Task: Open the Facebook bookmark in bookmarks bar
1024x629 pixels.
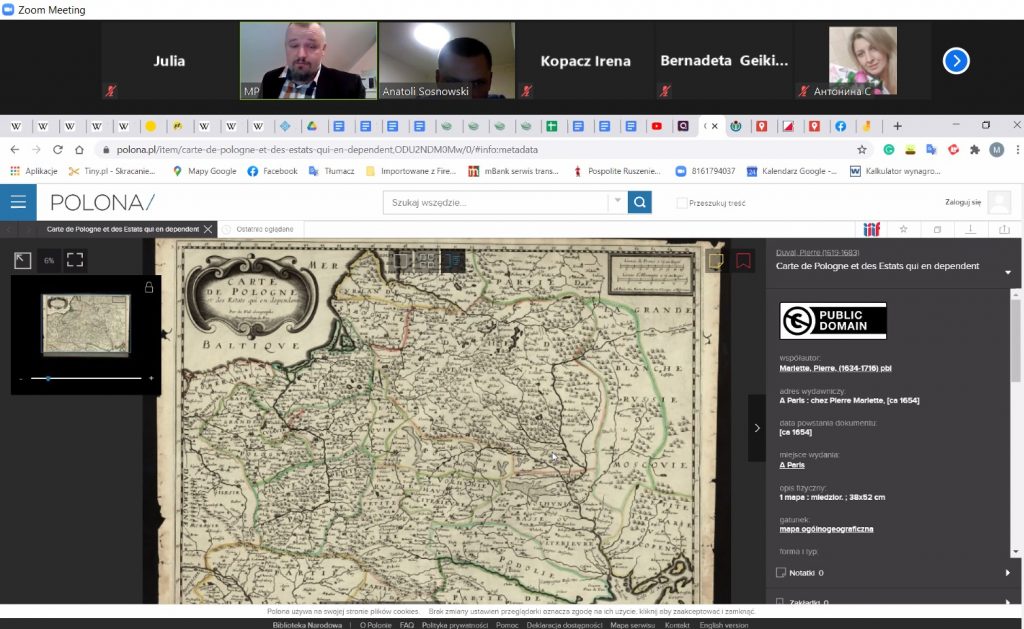Action: pyautogui.click(x=272, y=171)
